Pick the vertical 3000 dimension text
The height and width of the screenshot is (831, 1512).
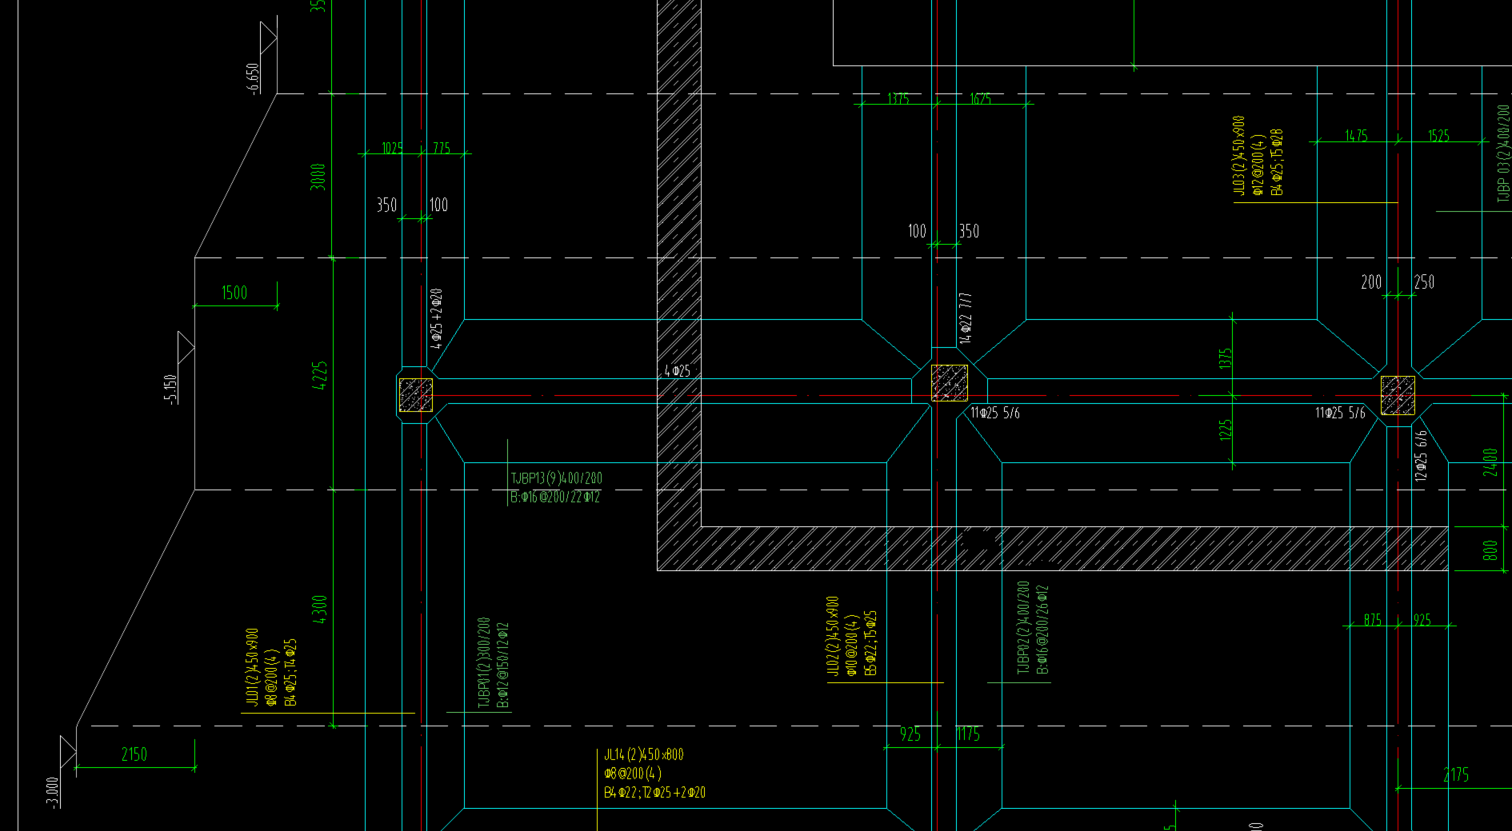(x=318, y=176)
